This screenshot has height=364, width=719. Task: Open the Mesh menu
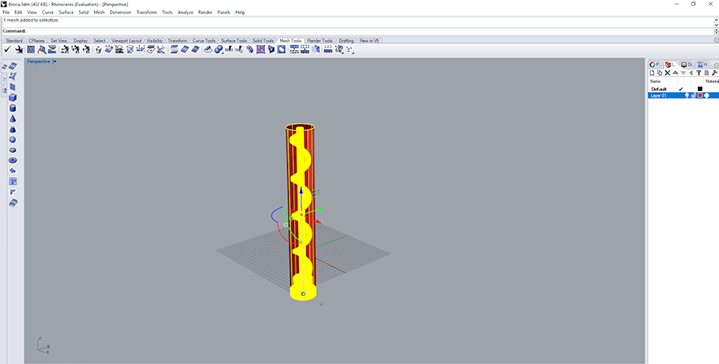99,12
